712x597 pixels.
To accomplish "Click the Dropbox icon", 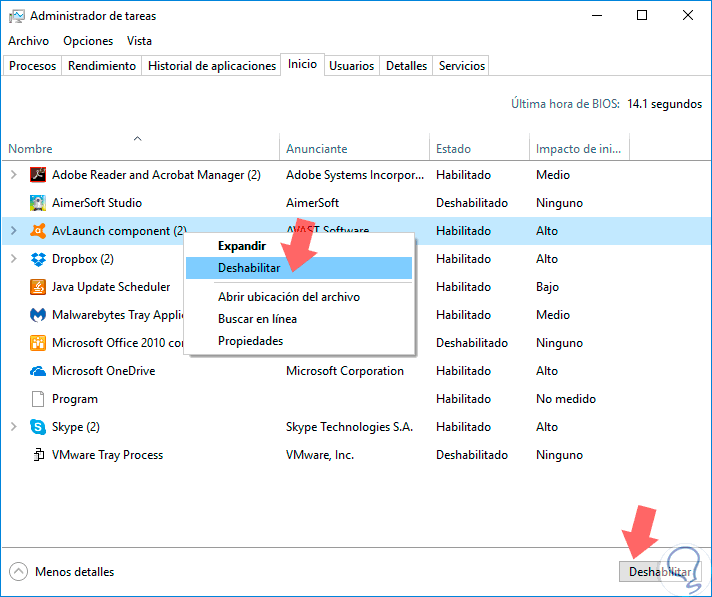I will click(x=38, y=259).
